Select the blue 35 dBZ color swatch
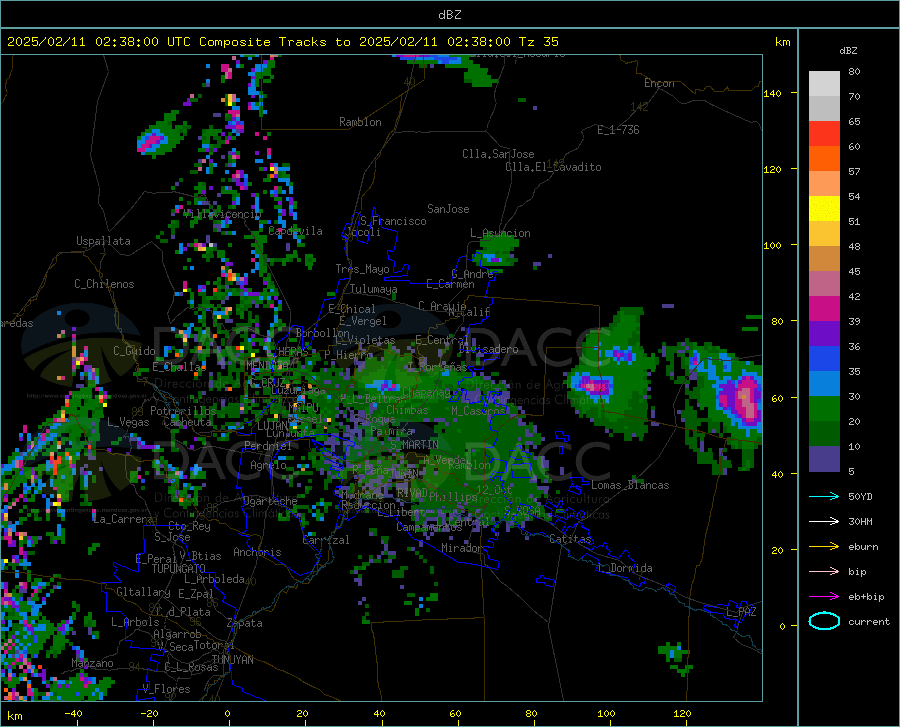The width and height of the screenshot is (900, 727). tap(824, 359)
